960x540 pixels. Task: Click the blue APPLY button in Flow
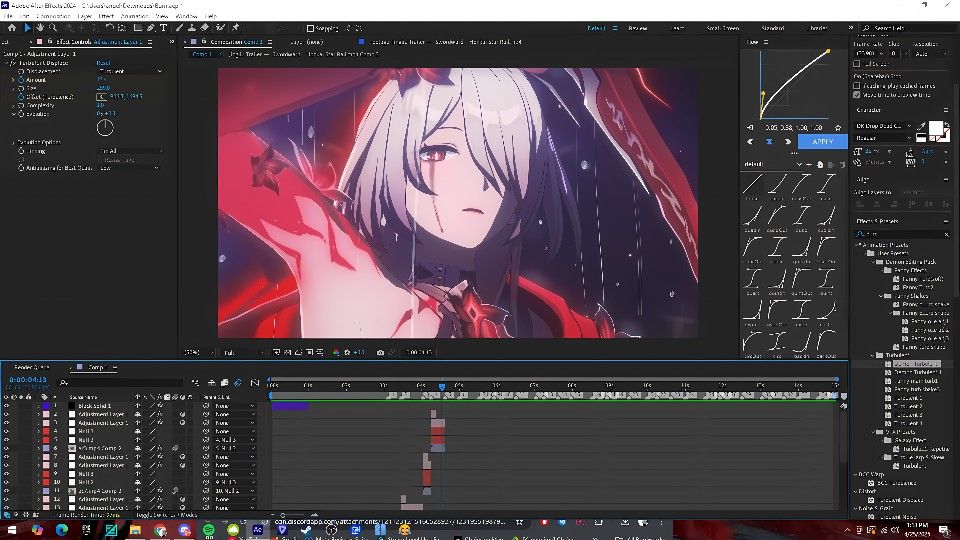coord(822,141)
